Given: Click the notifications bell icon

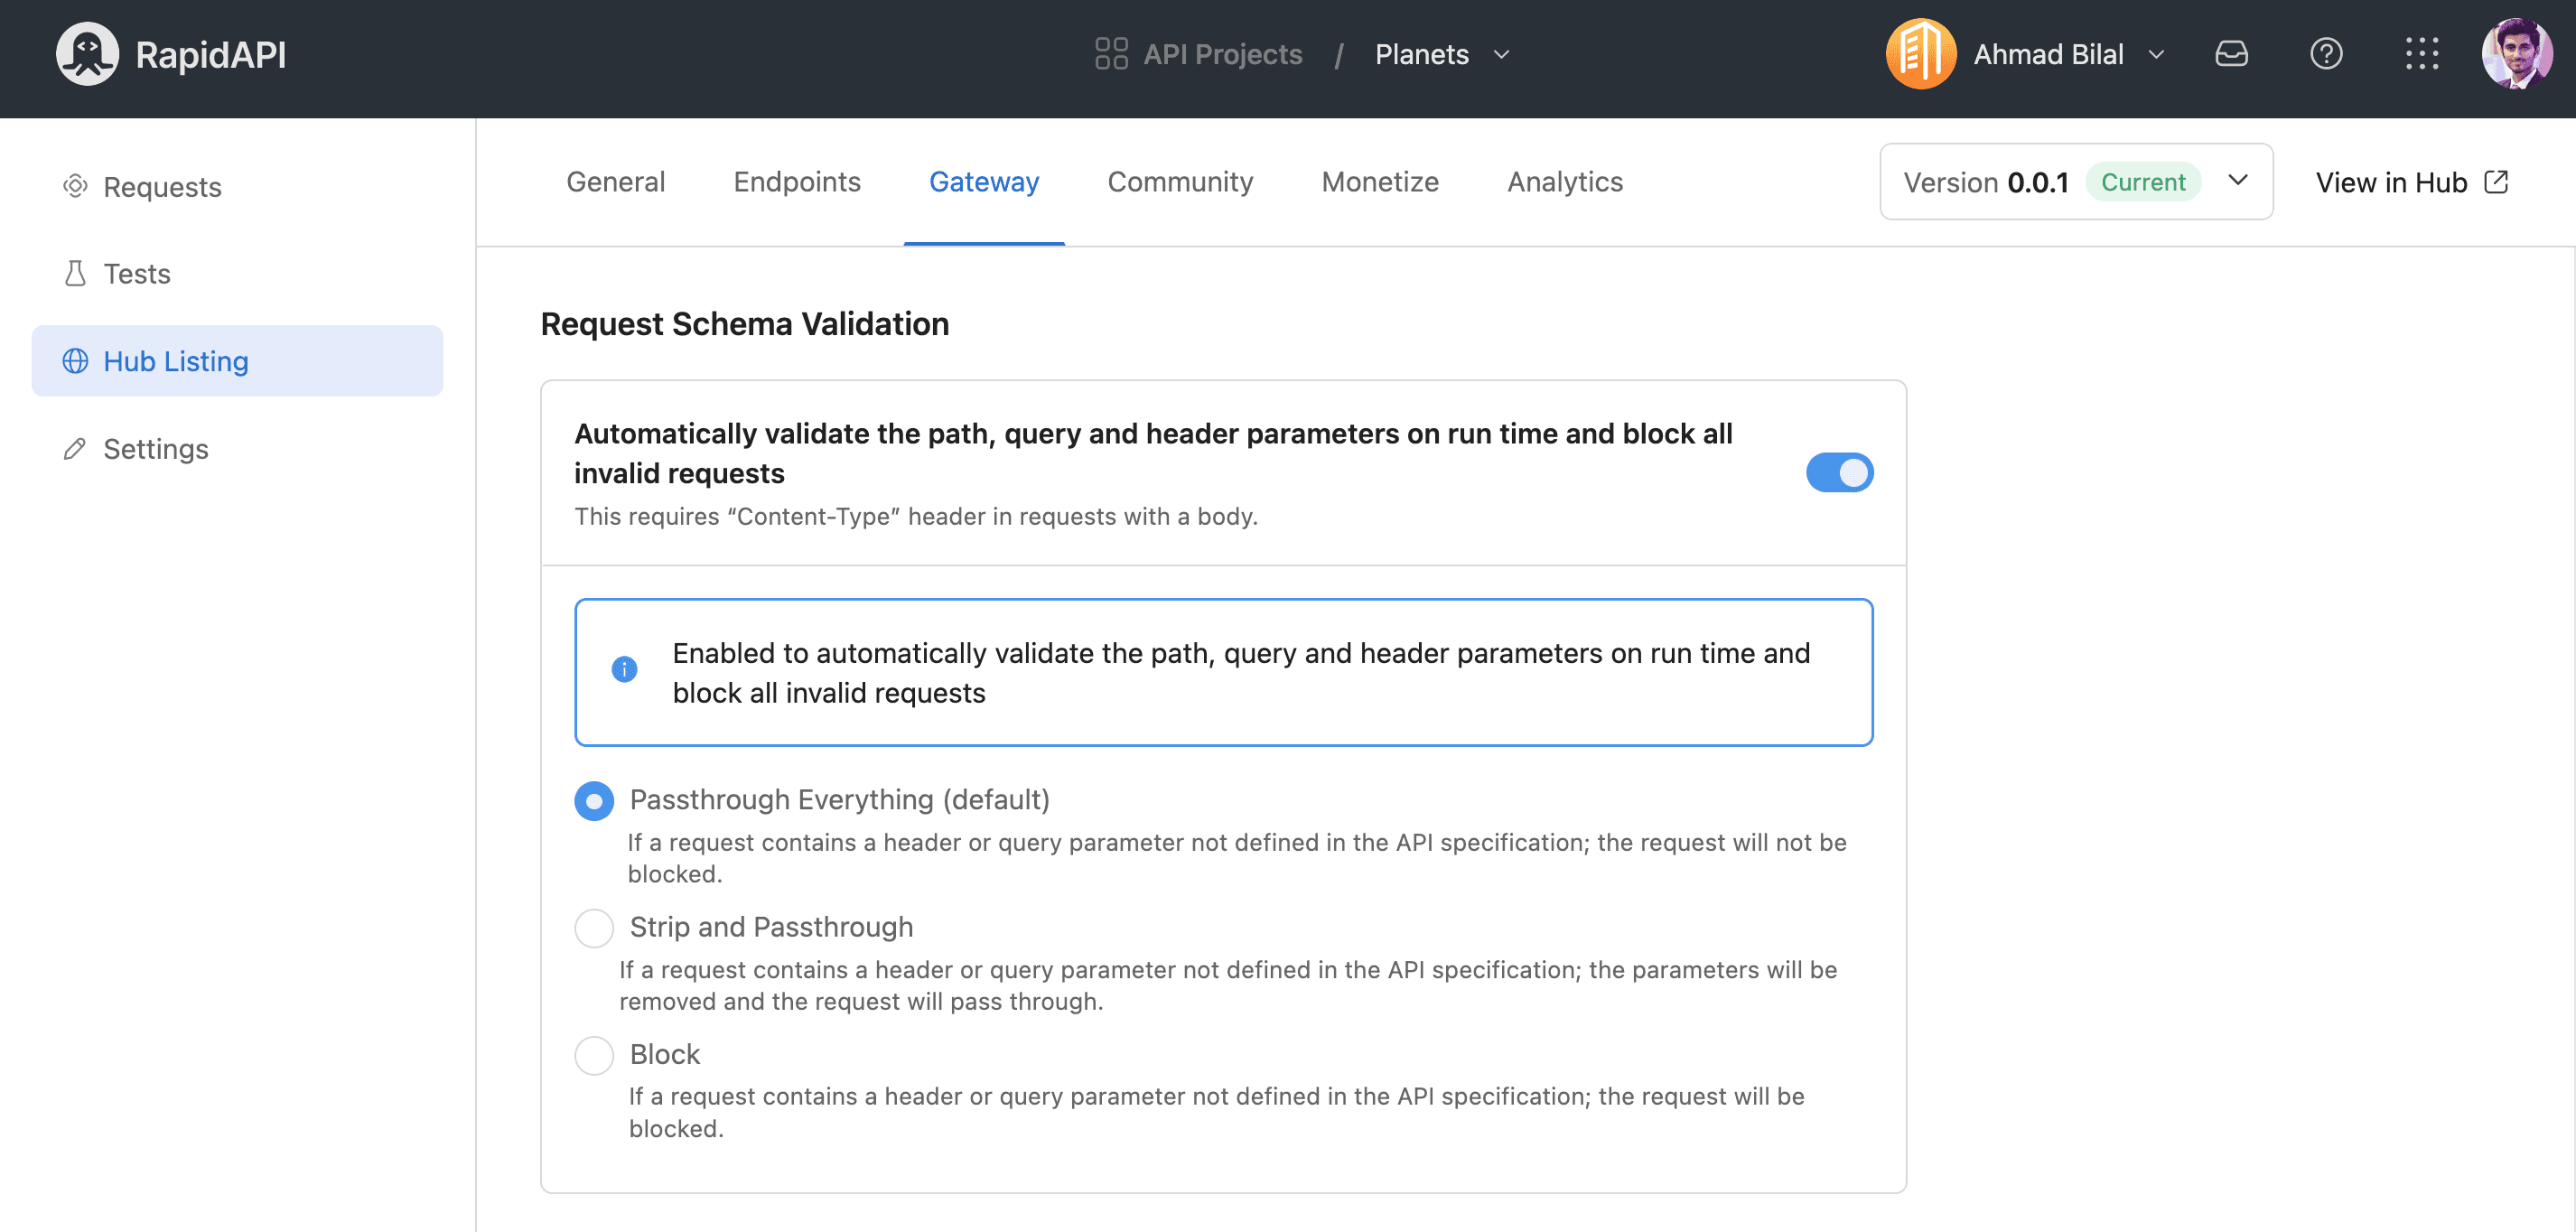Looking at the screenshot, I should 2231,52.
